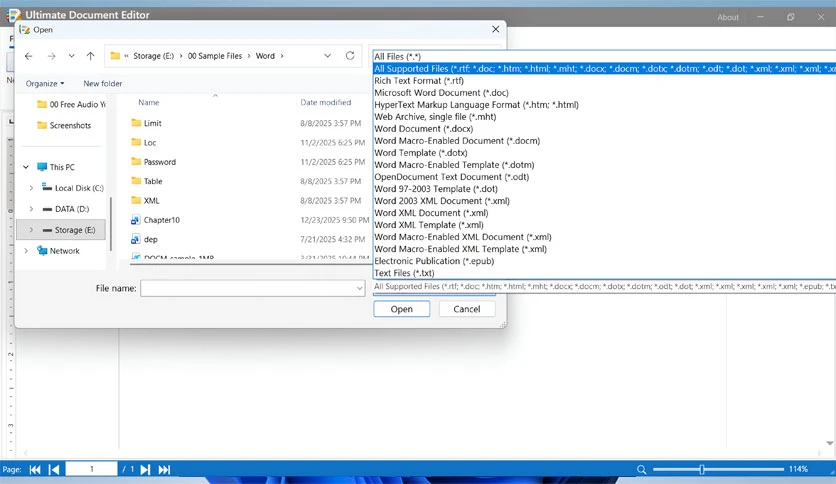The image size is (836, 484).
Task: Click the Open button
Action: tap(401, 309)
